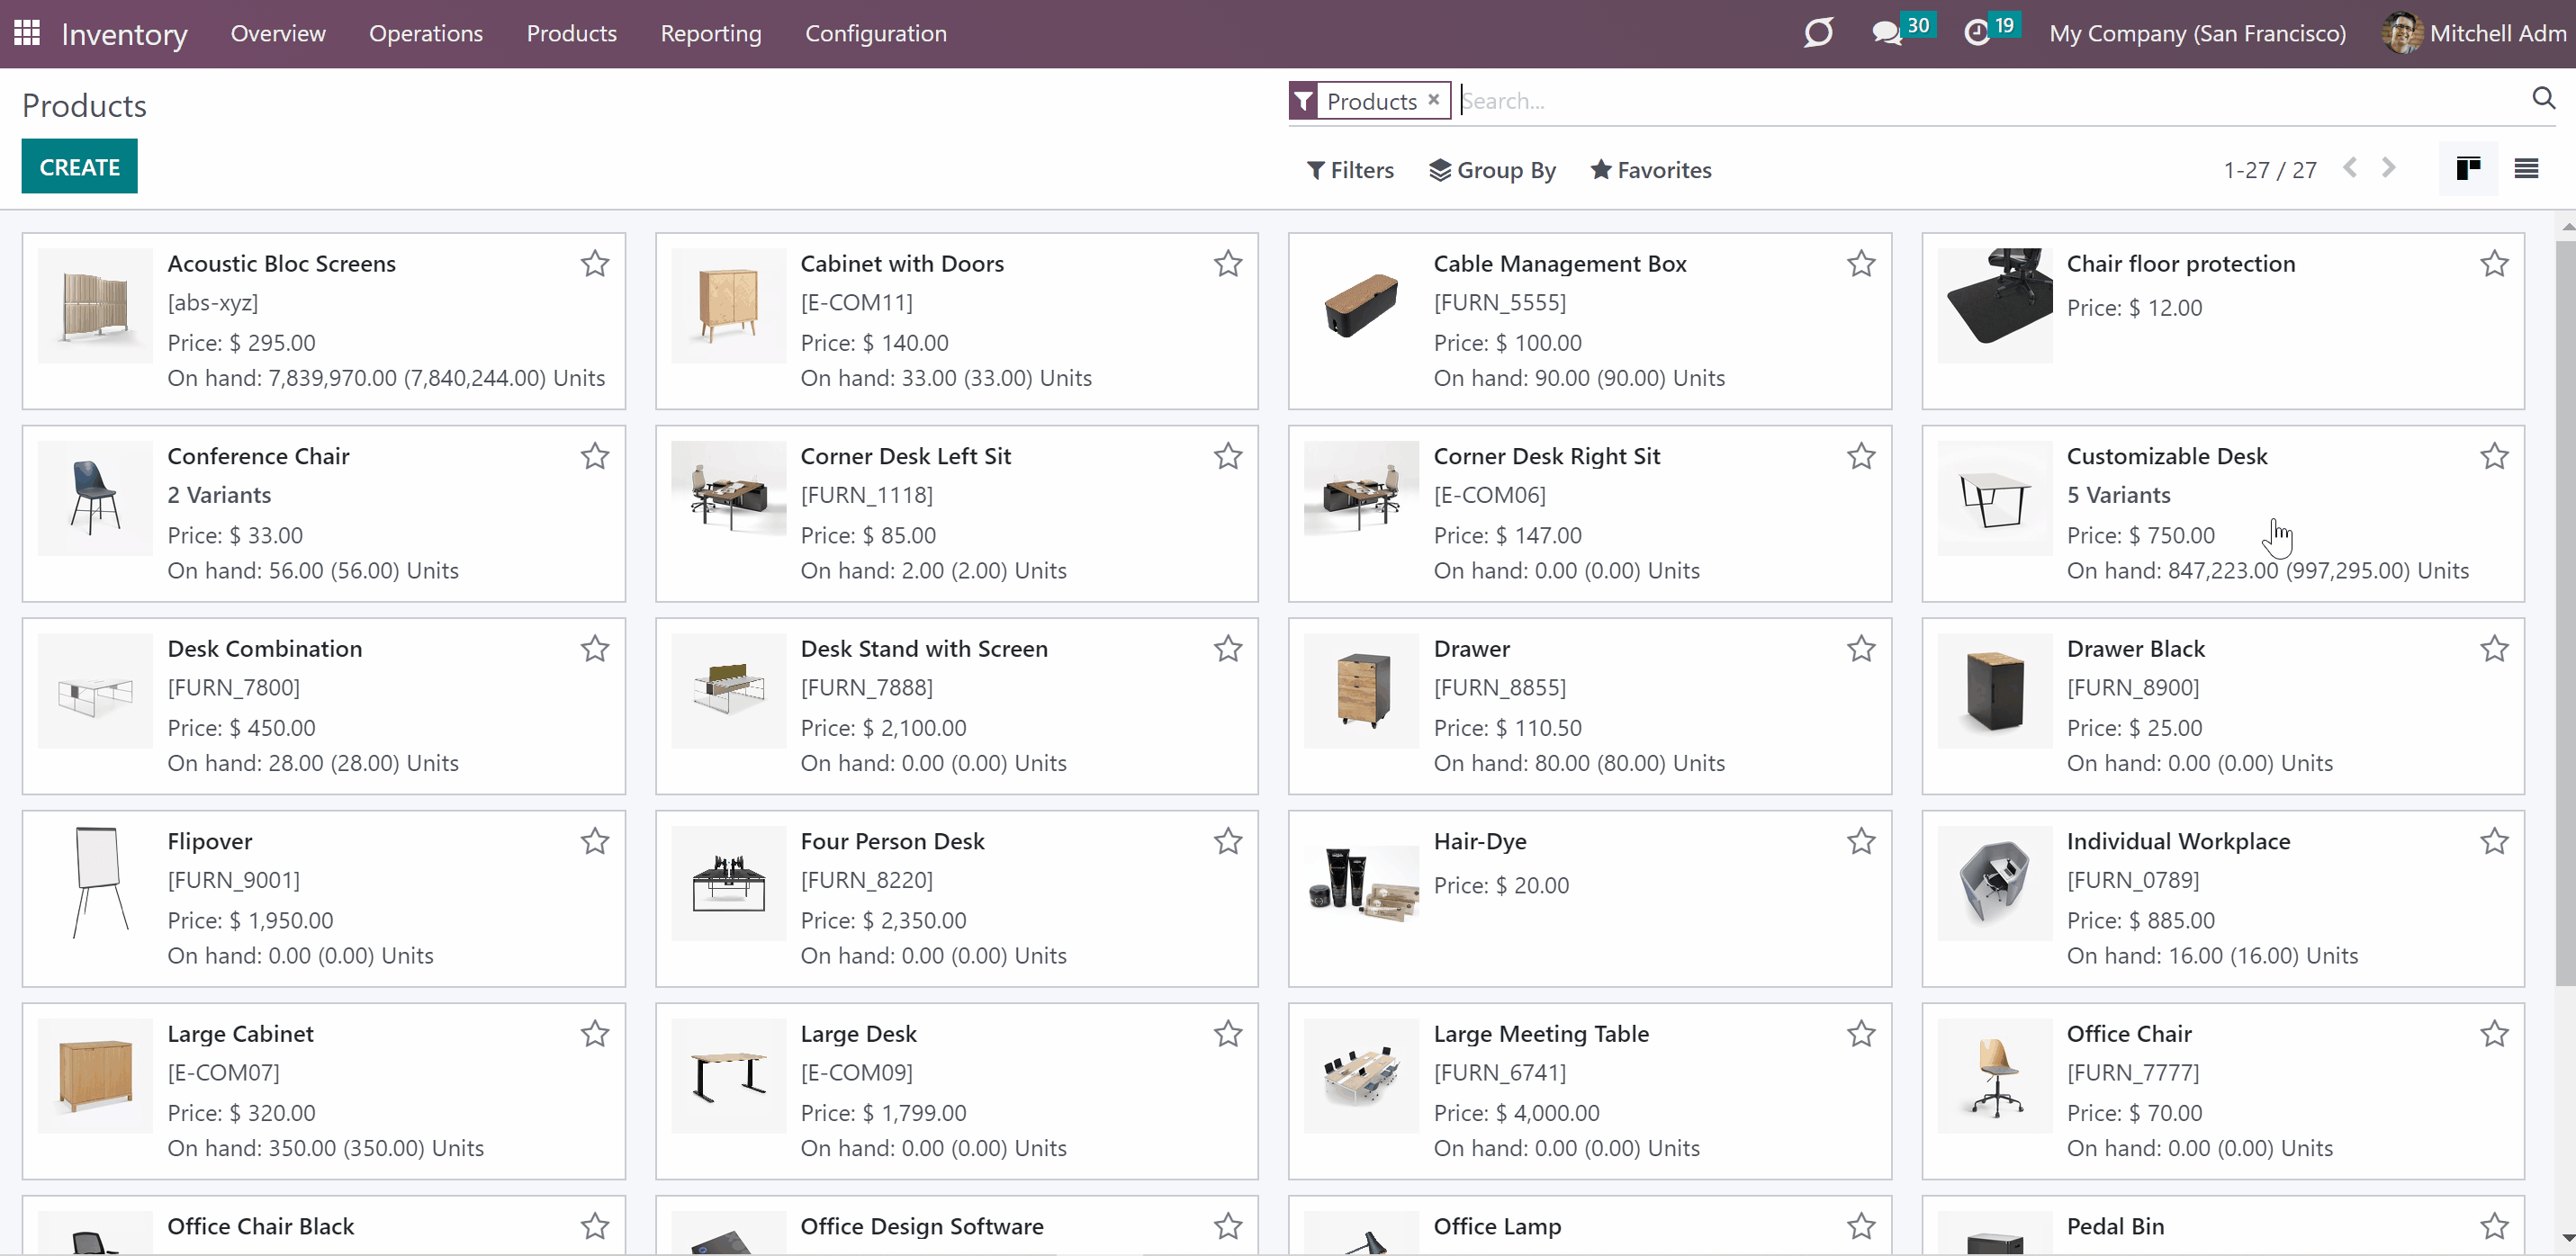Open the Acoustic Bloc Screens product name

pos(282,264)
